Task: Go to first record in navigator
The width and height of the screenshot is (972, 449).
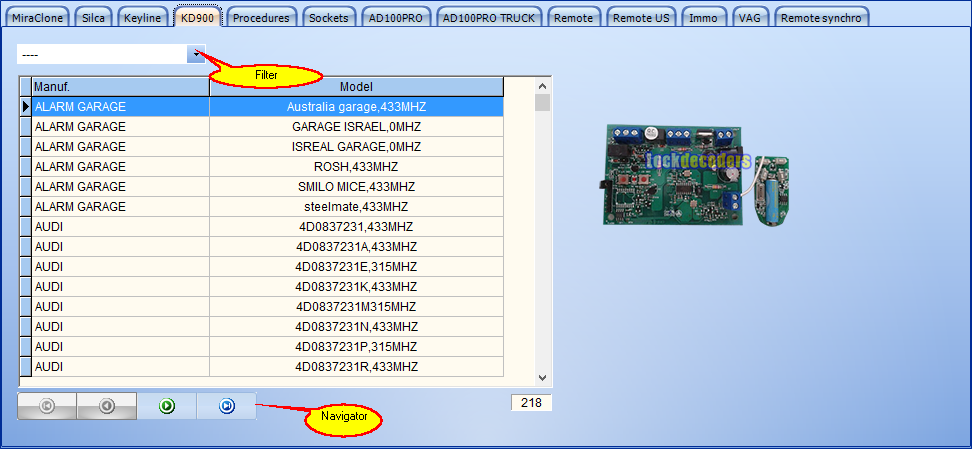Action: (x=47, y=406)
